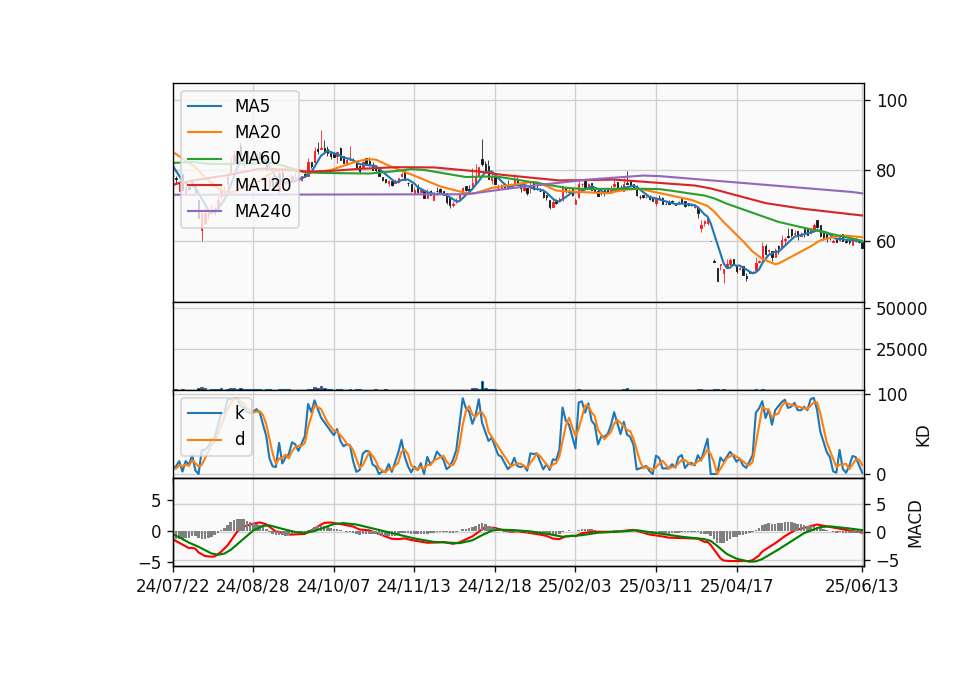Screen dimensions: 960x690
Task: Click the price axis value 60
Action: [x=887, y=242]
